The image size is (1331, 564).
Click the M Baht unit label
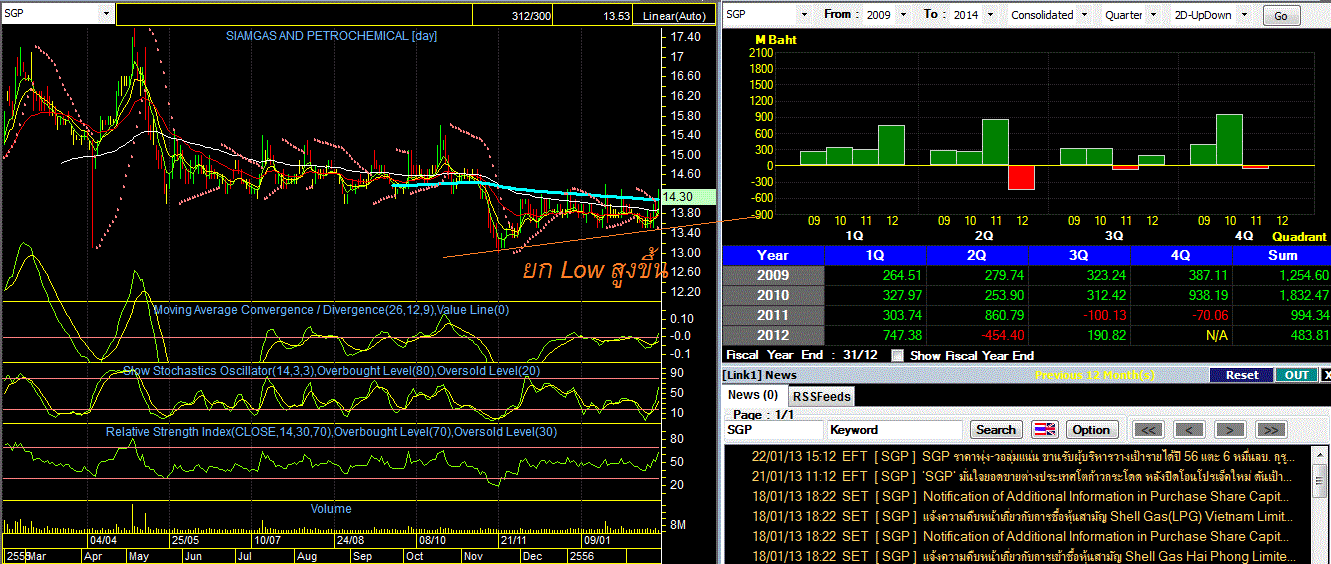tap(776, 40)
